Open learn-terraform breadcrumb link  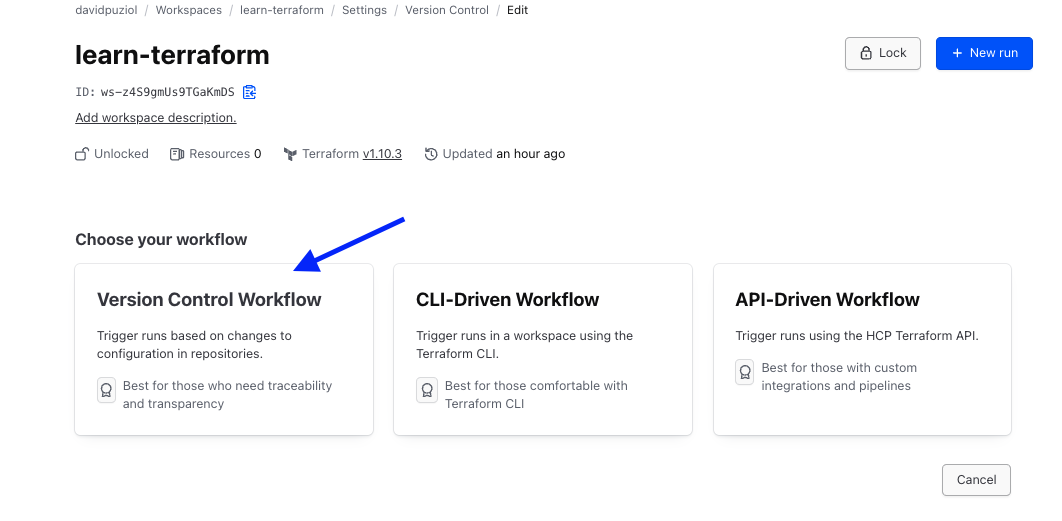(x=281, y=10)
